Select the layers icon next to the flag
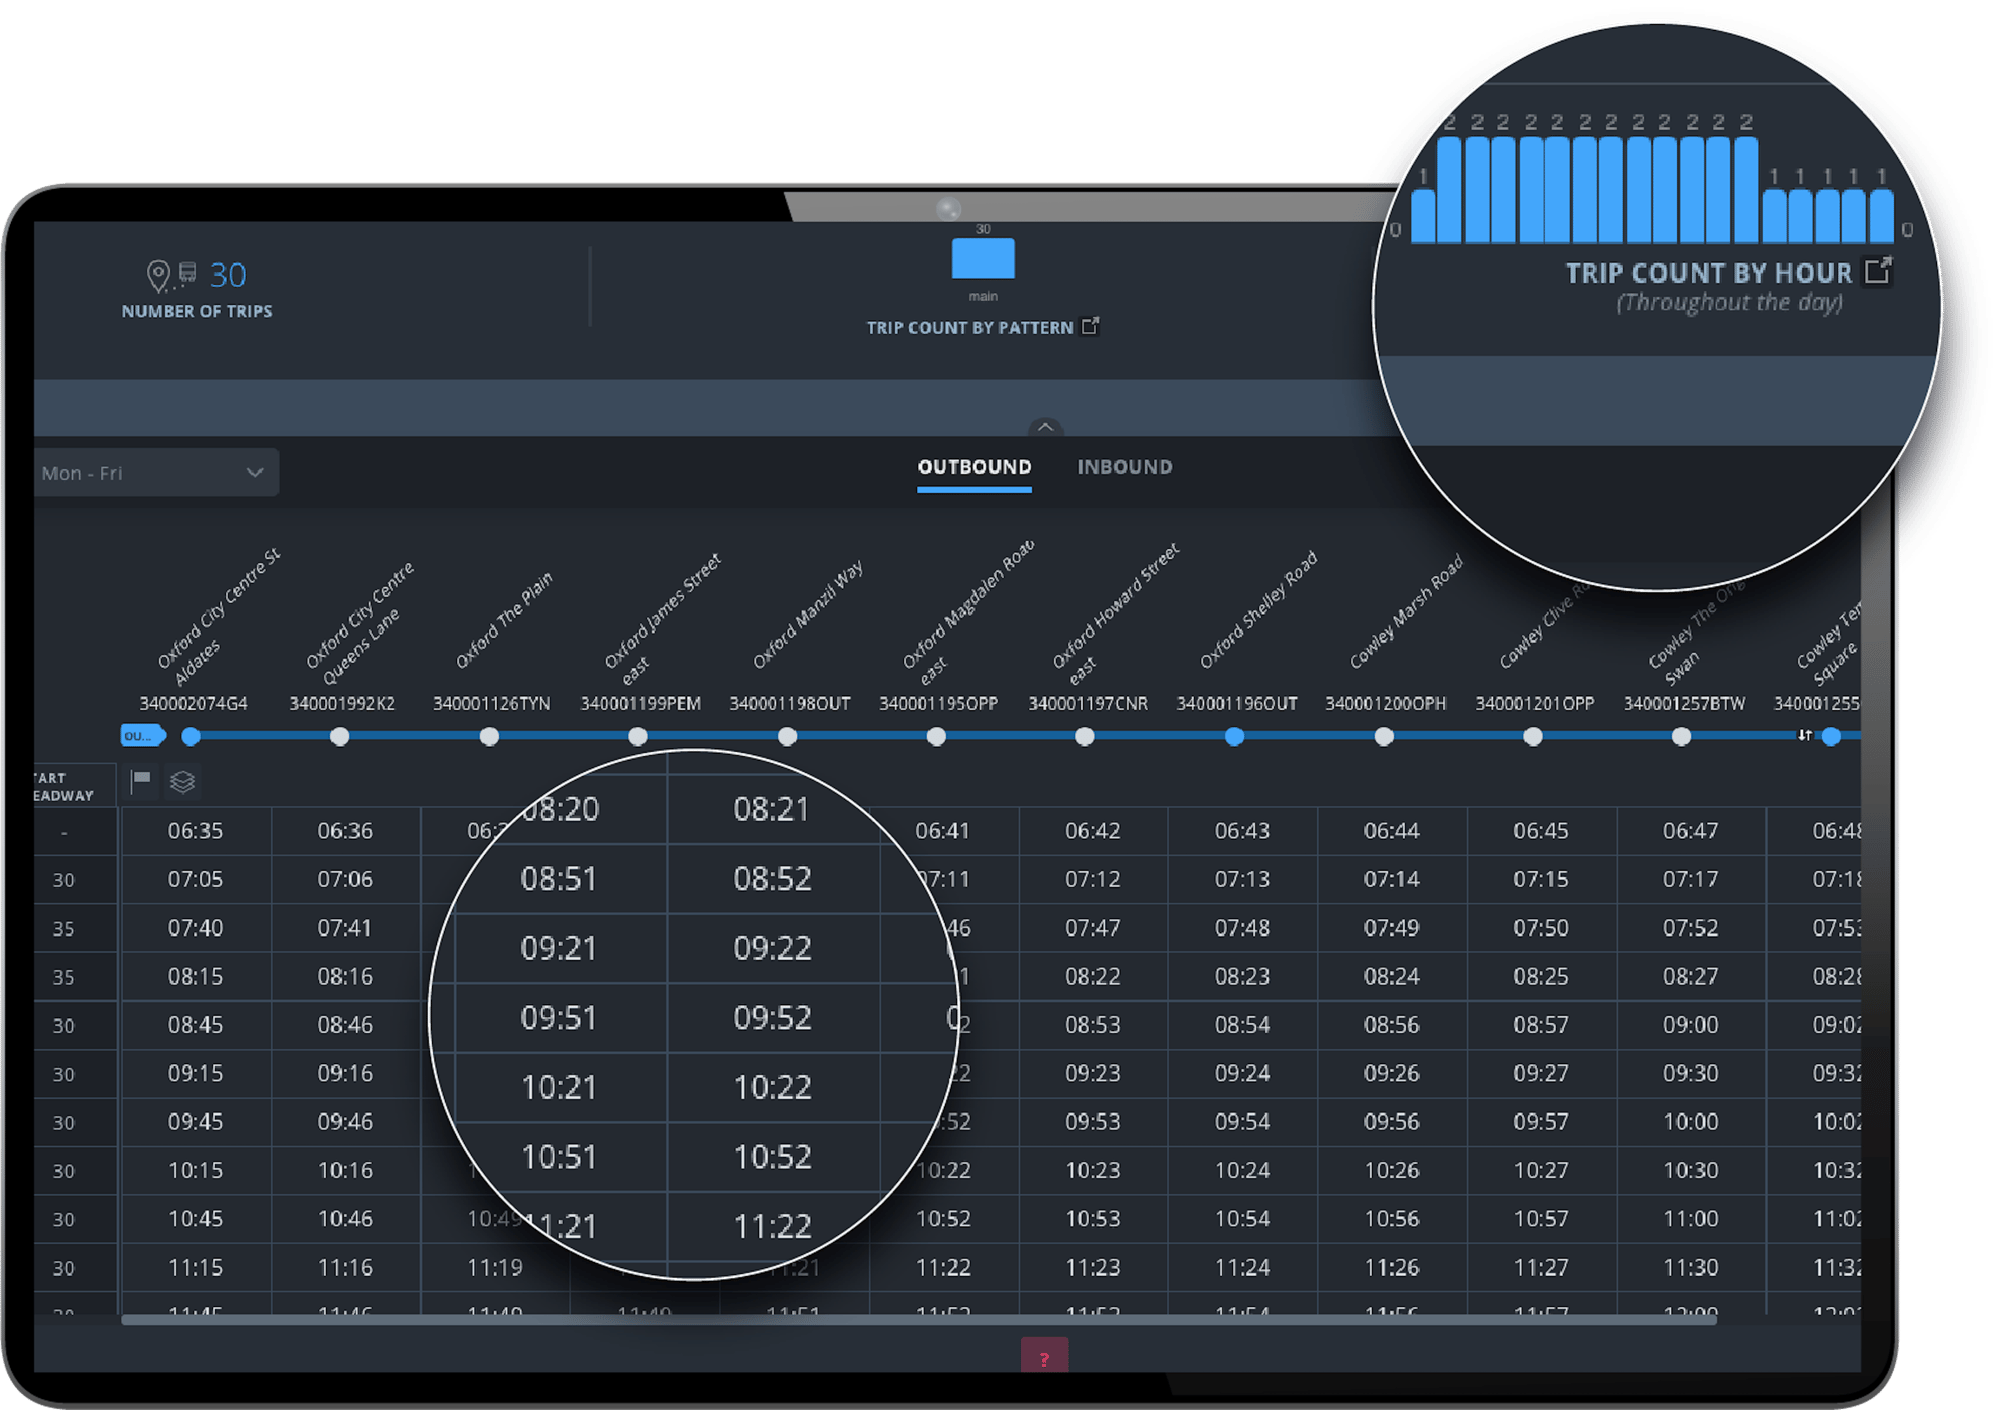 pyautogui.click(x=181, y=782)
